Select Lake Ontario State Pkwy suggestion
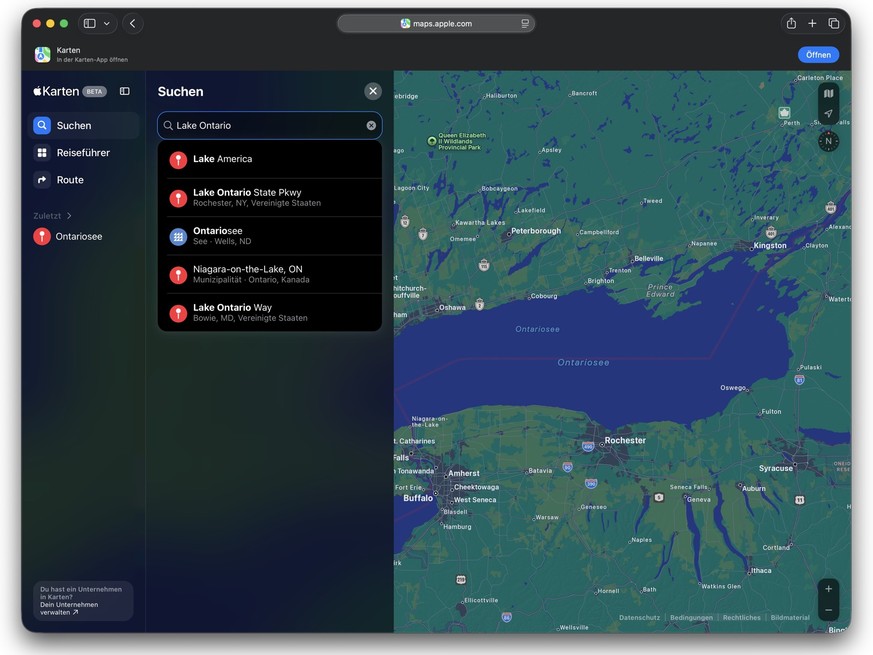 click(x=271, y=198)
